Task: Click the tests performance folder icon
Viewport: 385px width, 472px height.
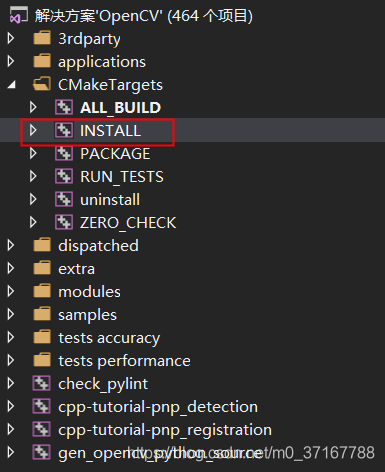Action: coord(42,360)
